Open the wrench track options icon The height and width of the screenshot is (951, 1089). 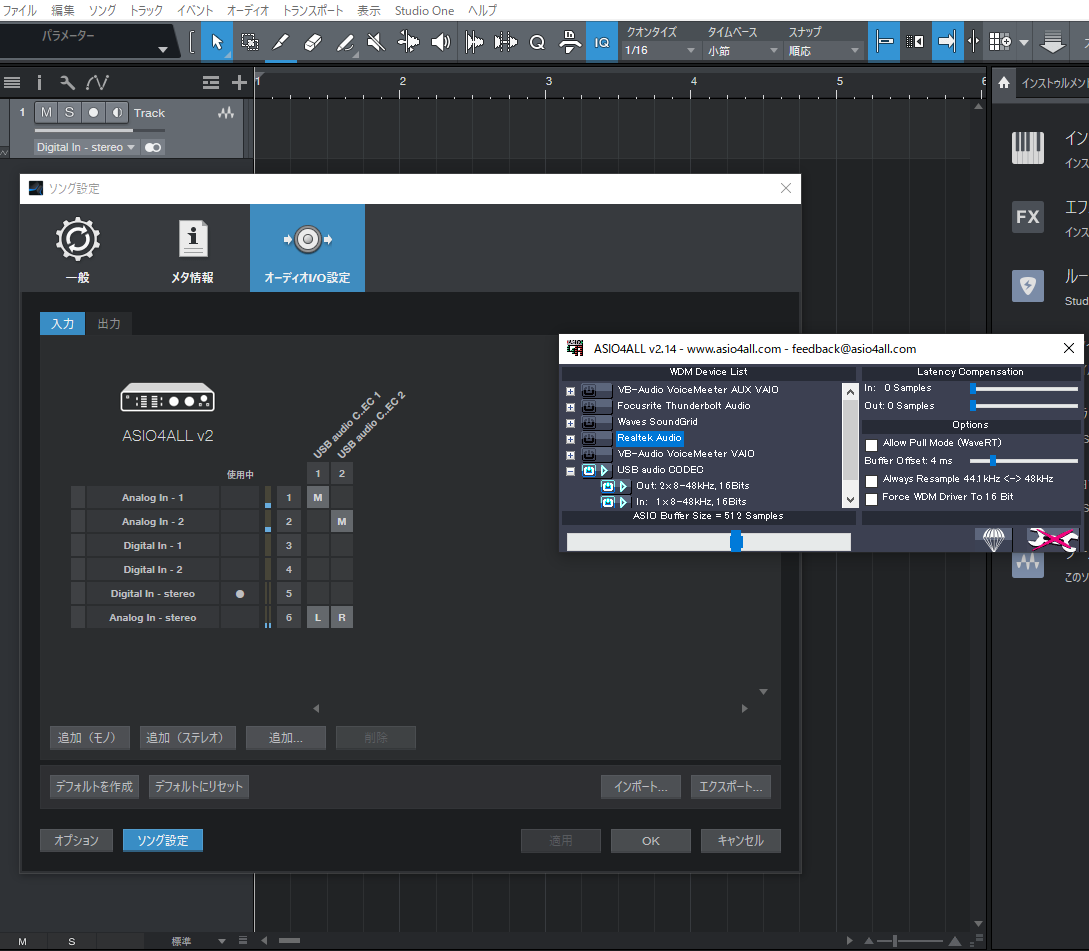(67, 83)
